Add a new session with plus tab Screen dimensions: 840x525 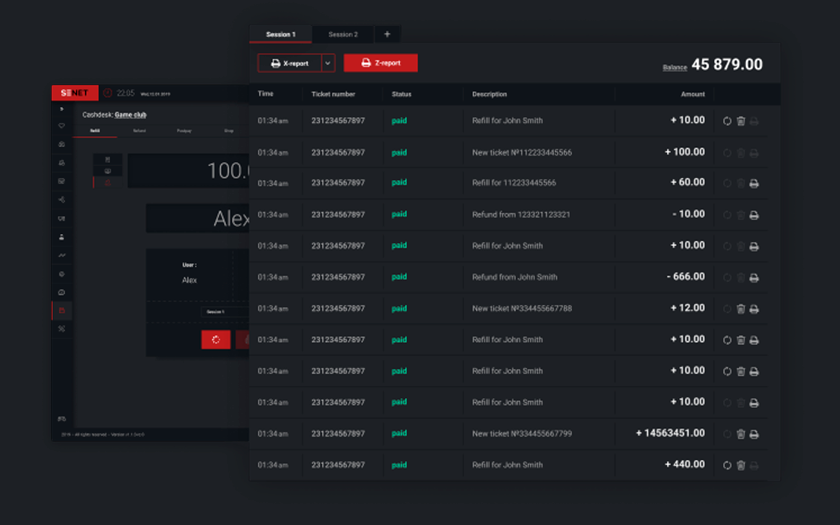tap(387, 34)
